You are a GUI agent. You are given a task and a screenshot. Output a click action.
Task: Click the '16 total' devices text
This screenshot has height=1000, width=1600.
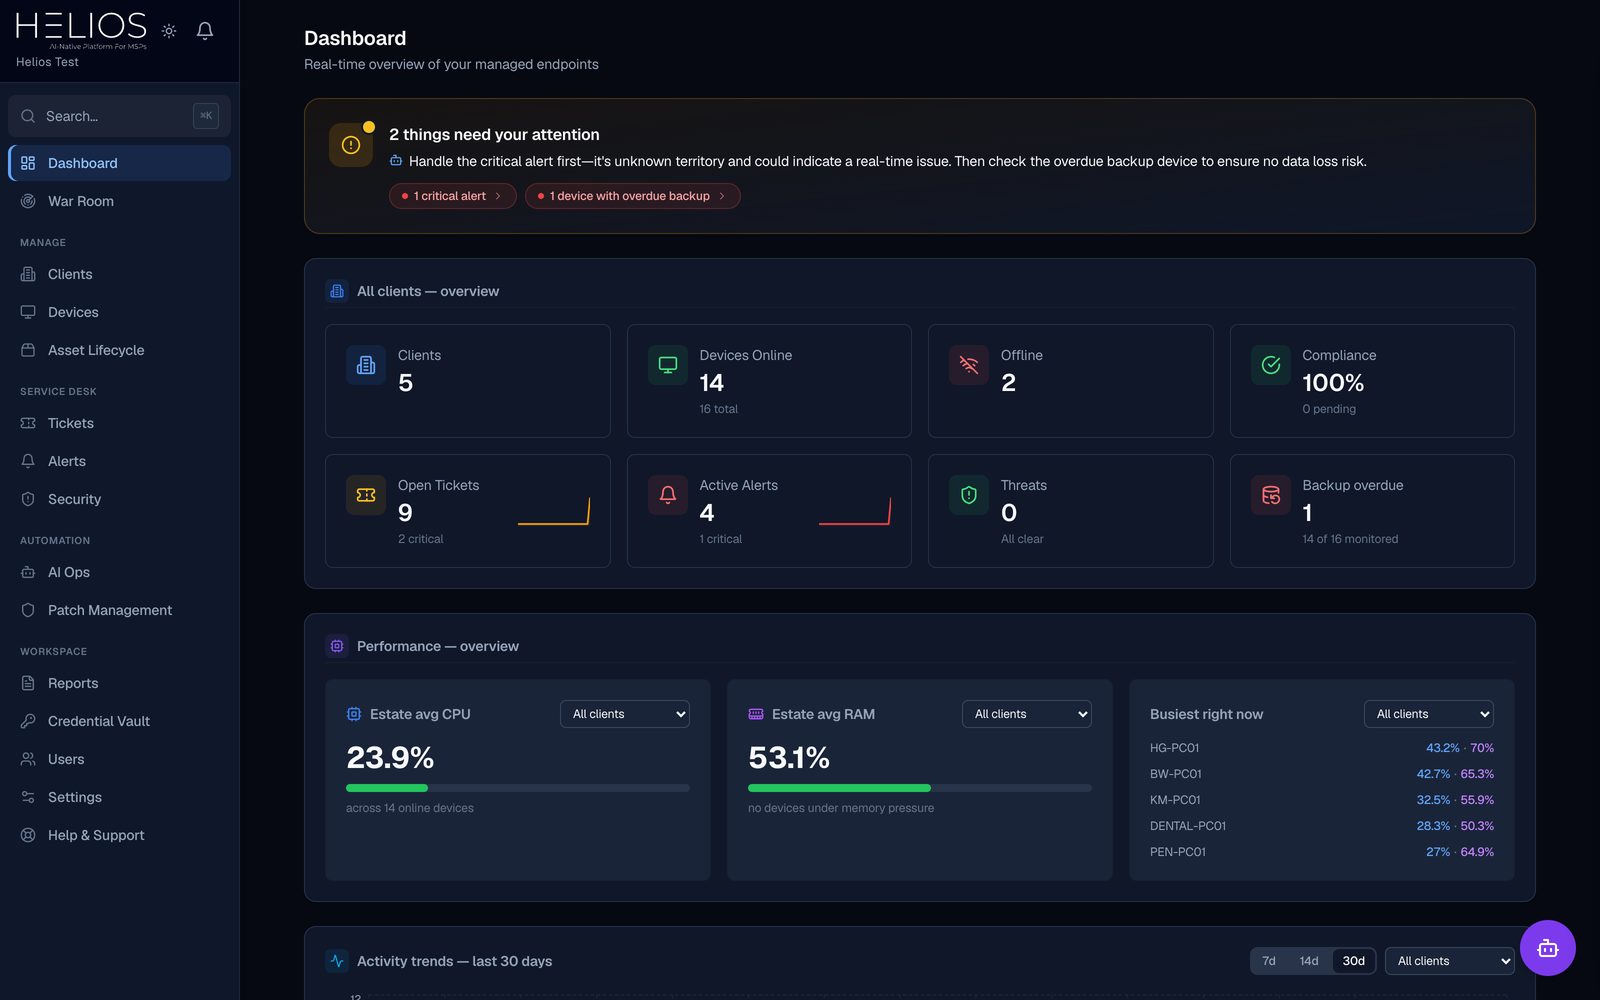coord(718,409)
